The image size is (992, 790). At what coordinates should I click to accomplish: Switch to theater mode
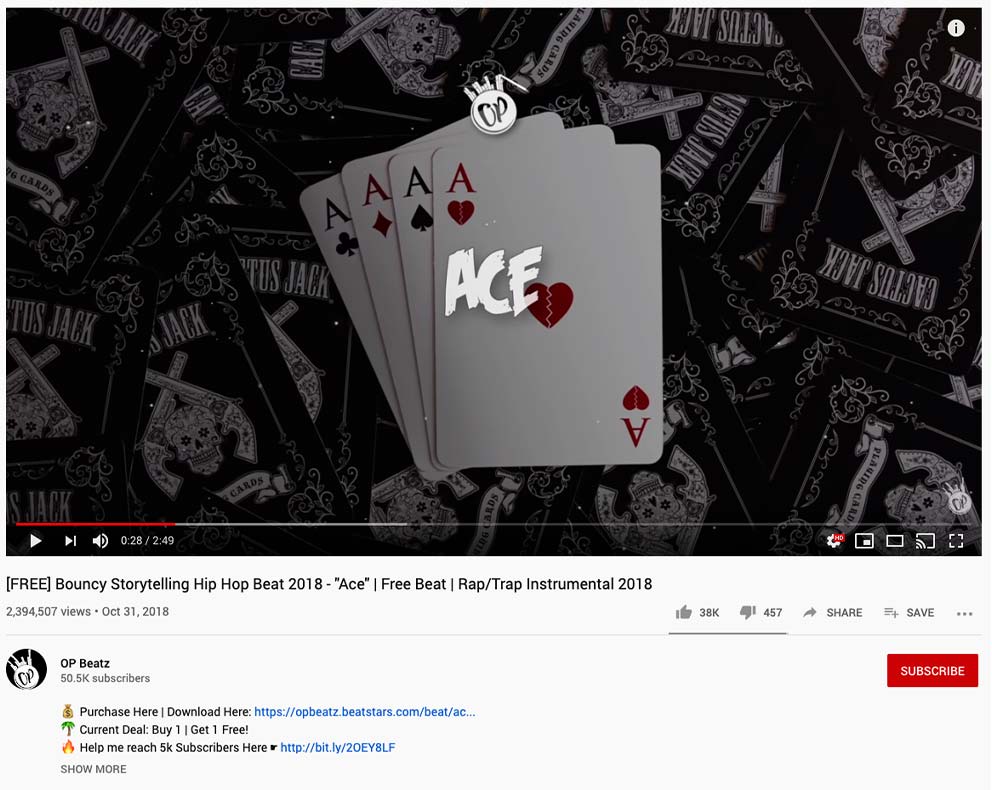tap(895, 541)
